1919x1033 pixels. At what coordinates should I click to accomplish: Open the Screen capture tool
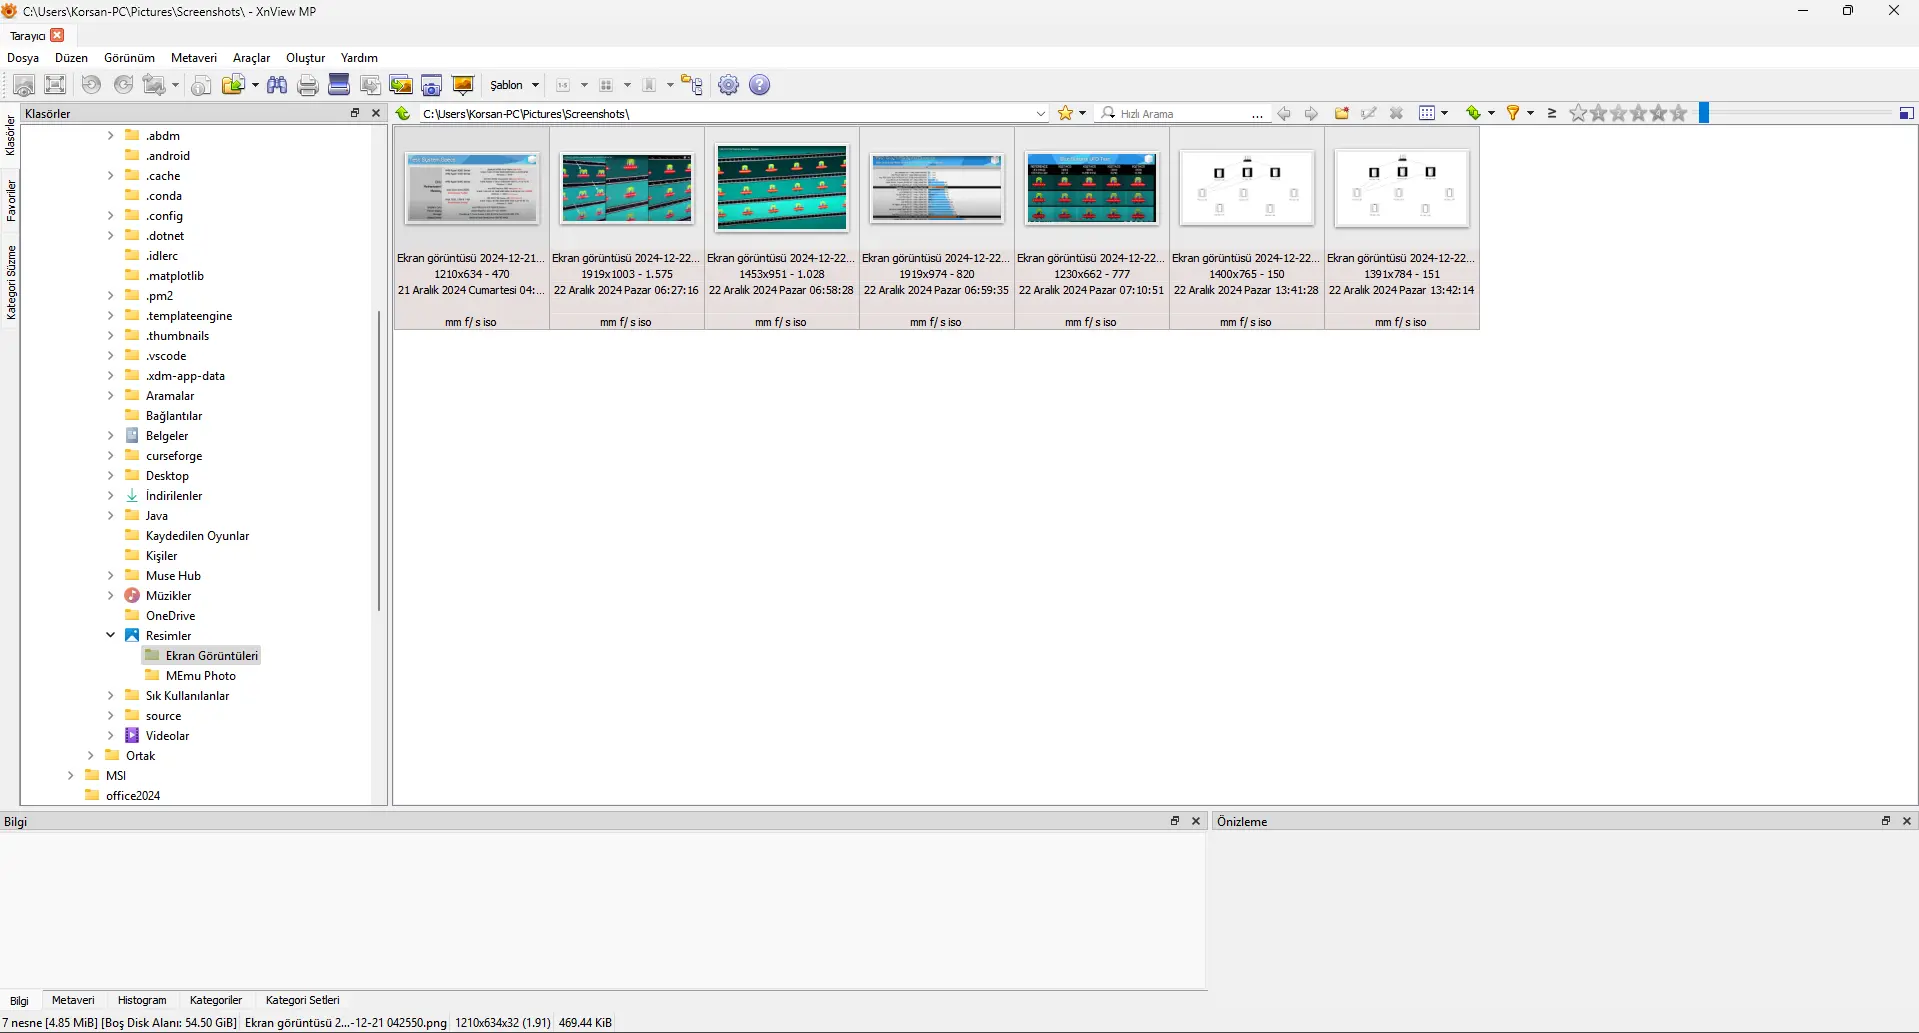coord(432,85)
